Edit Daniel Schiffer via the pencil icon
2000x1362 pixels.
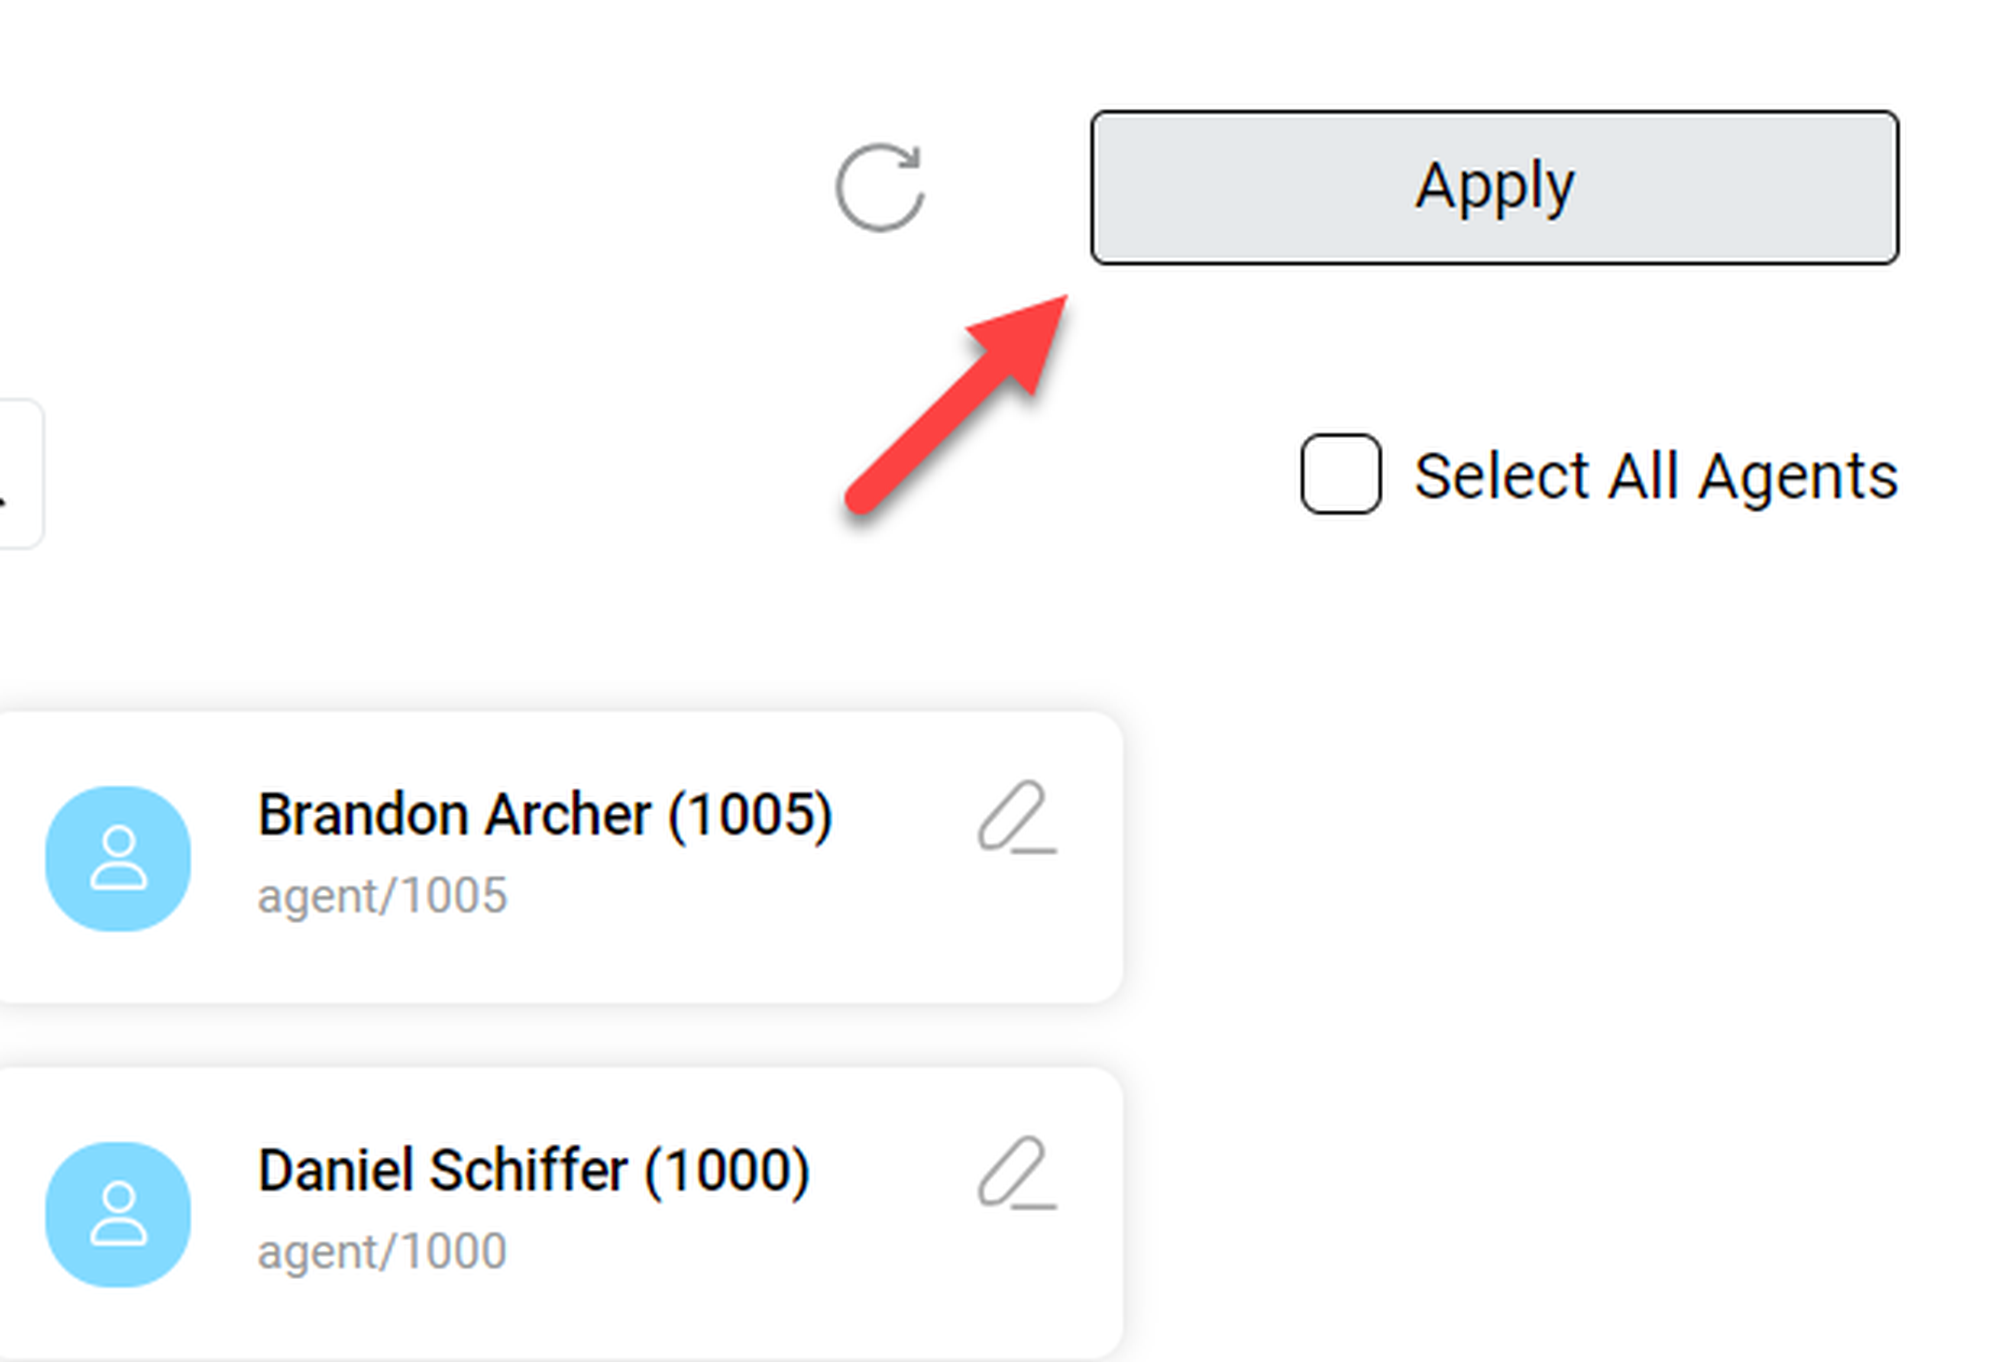click(x=1016, y=1174)
